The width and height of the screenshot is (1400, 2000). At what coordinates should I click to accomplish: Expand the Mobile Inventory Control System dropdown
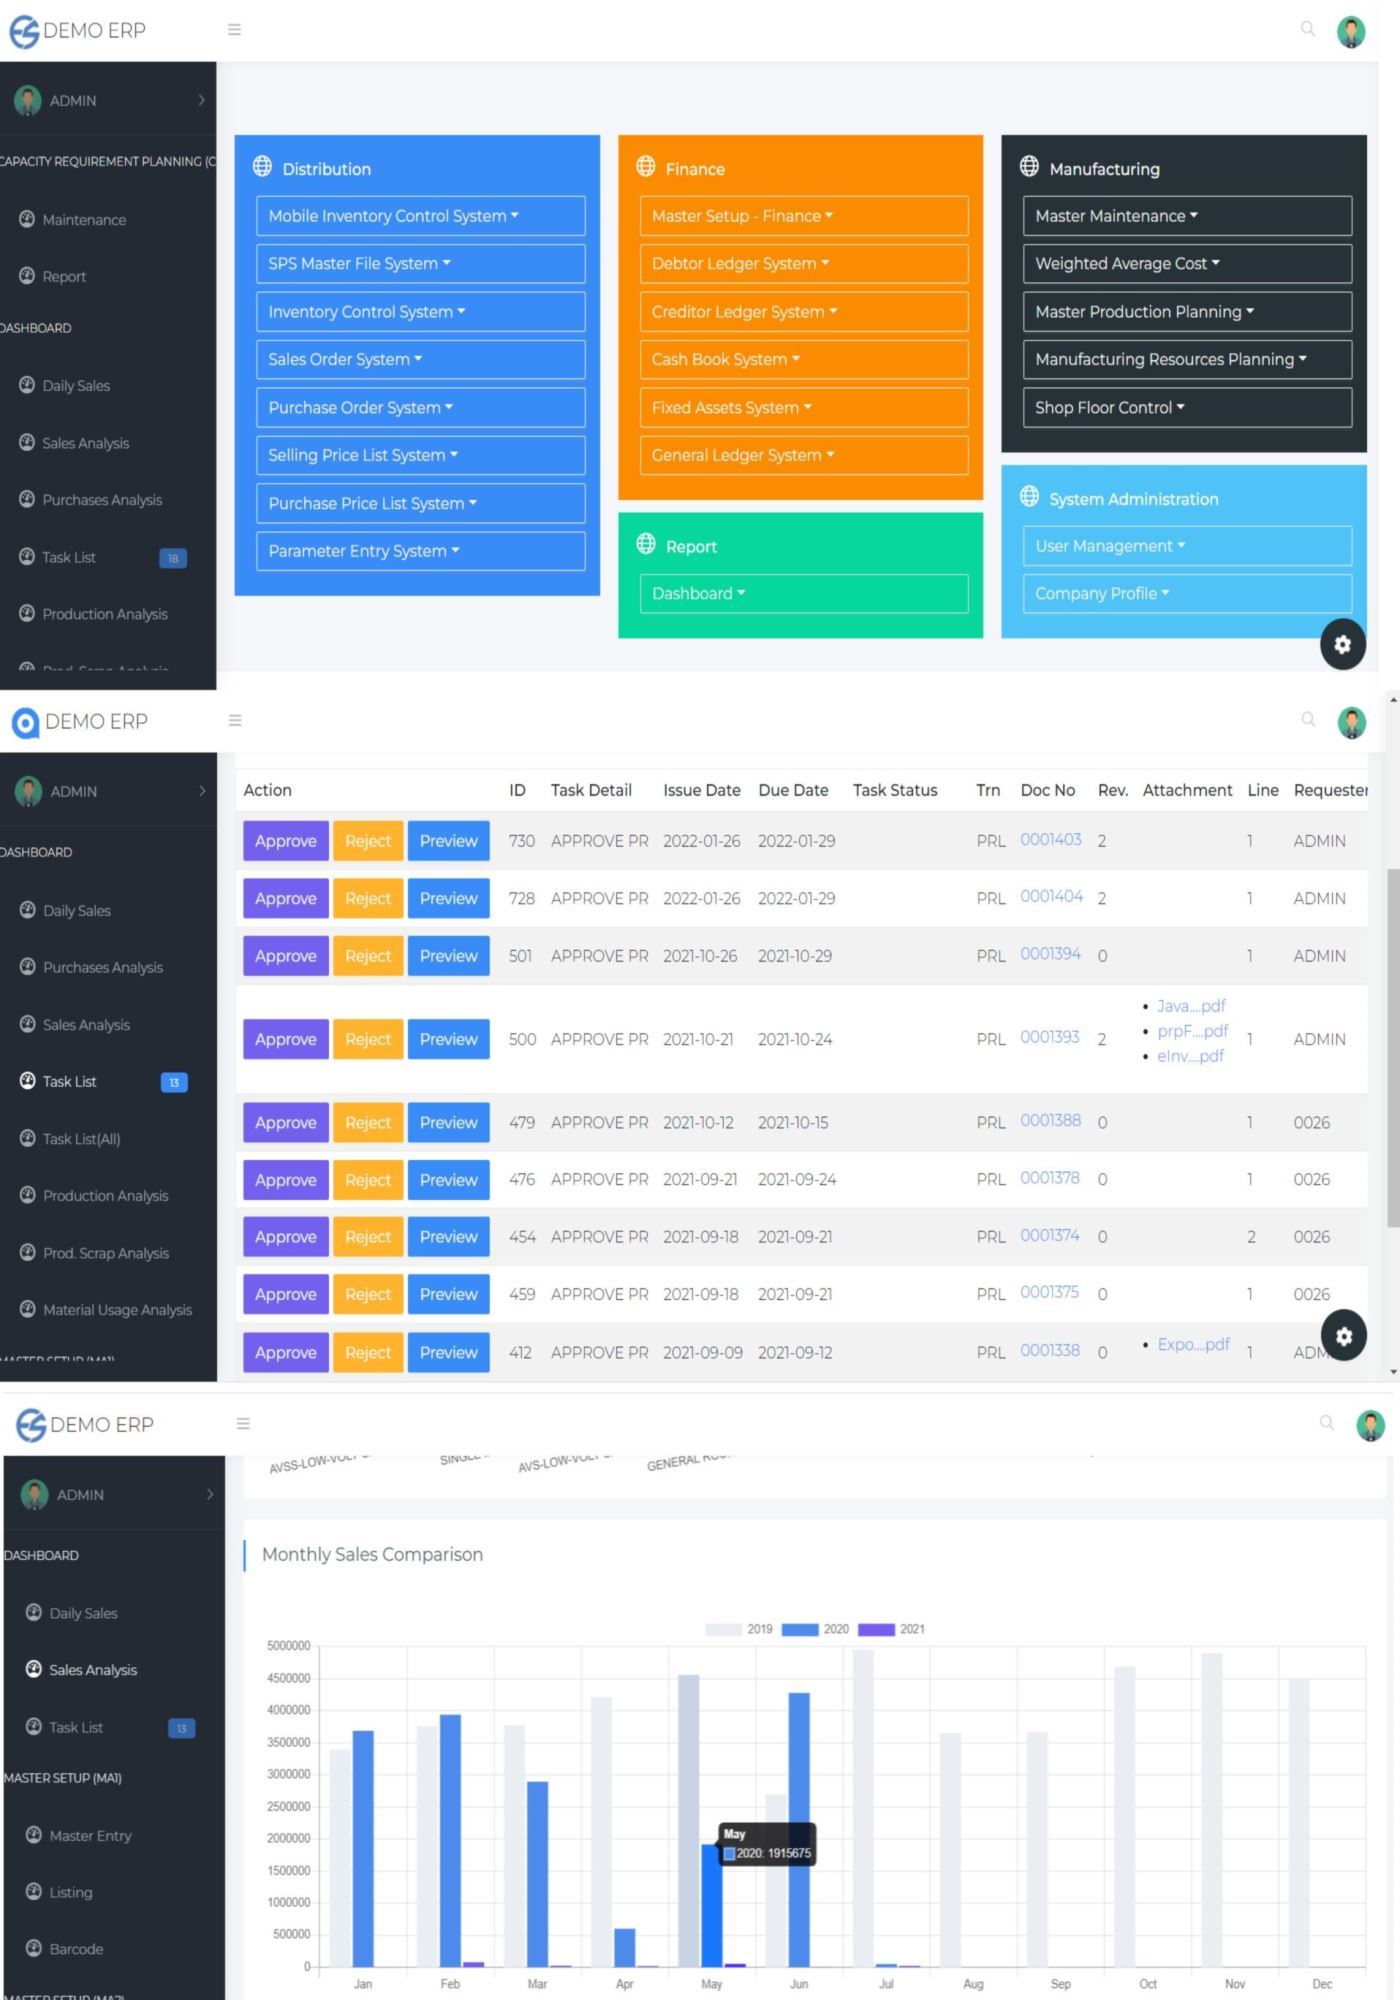pyautogui.click(x=420, y=216)
